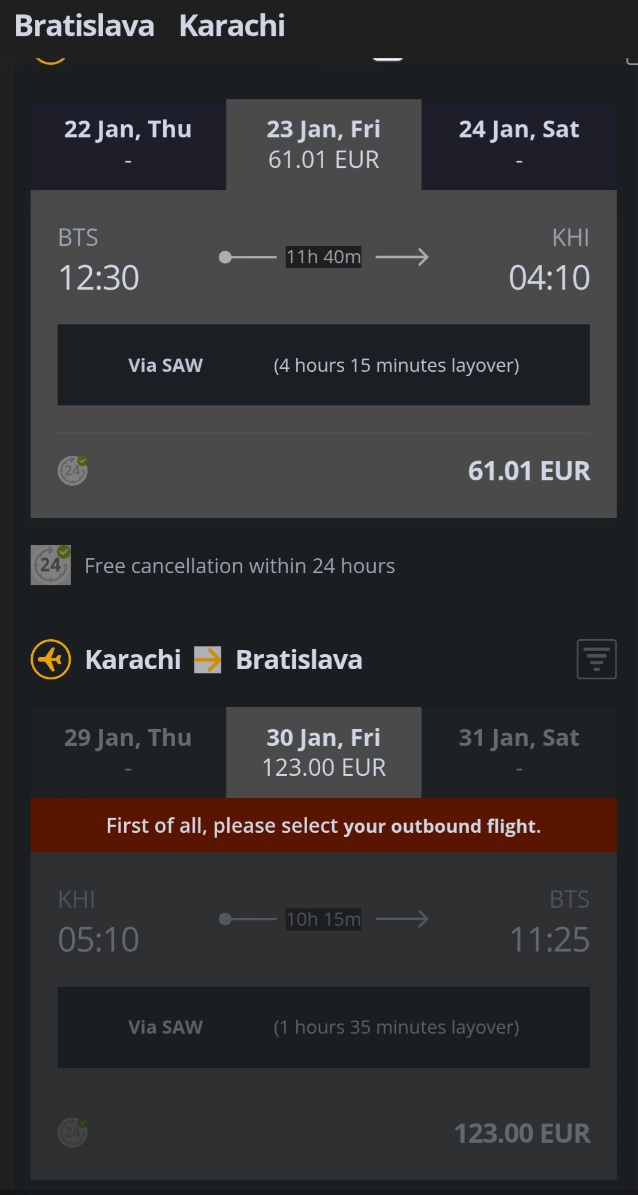Click the yellow airplane icon near Karachi
The width and height of the screenshot is (638, 1195).
coord(50,659)
